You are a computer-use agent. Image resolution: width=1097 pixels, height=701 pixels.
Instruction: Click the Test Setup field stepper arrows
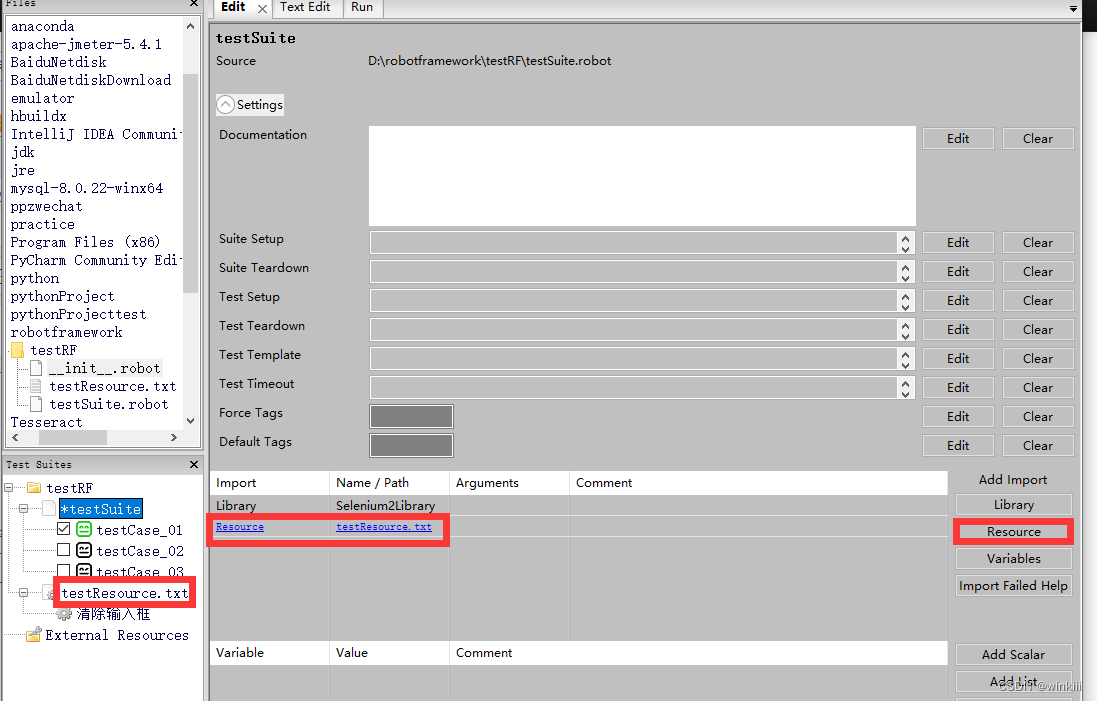tap(905, 301)
